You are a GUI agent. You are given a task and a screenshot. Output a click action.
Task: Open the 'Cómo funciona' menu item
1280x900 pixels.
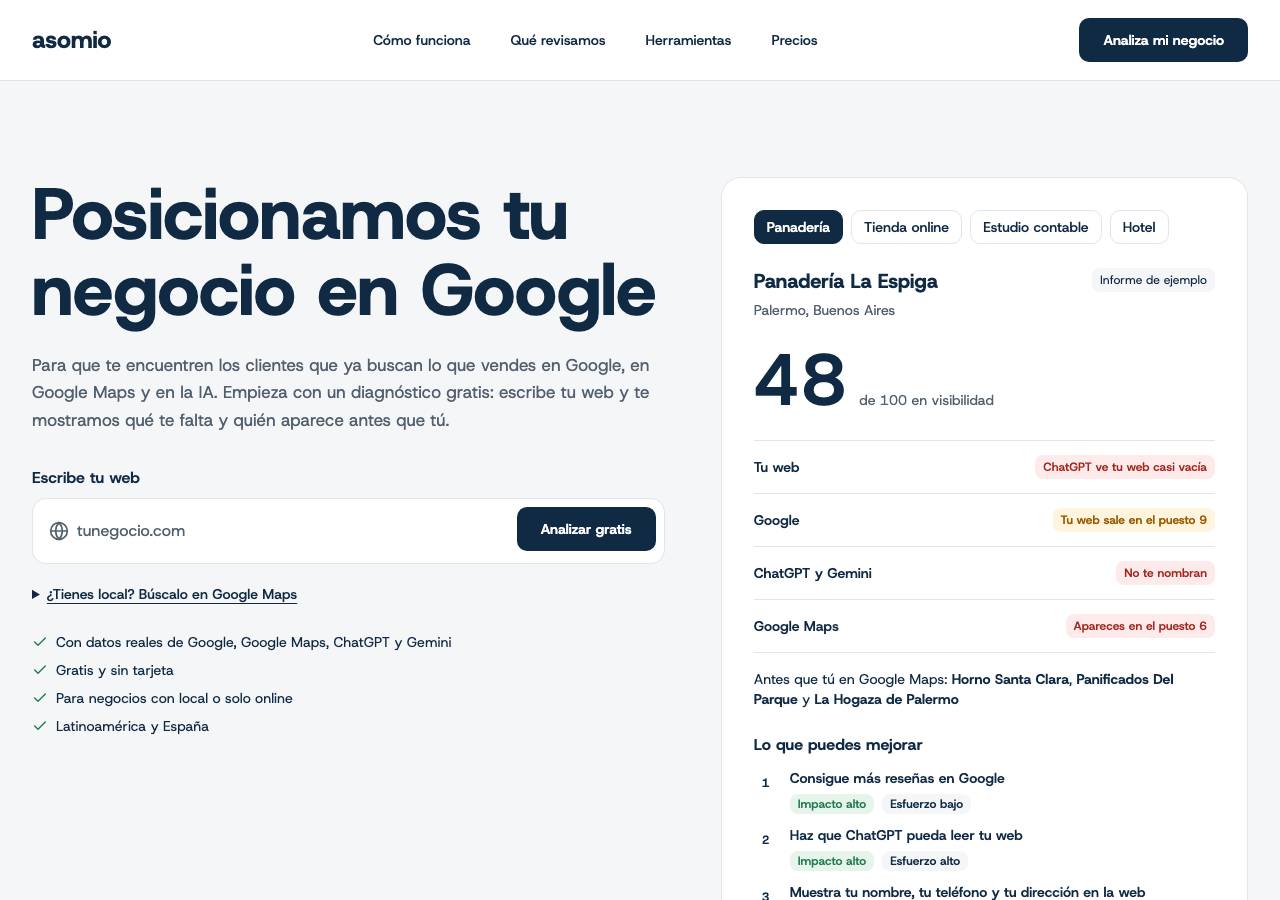coord(421,40)
